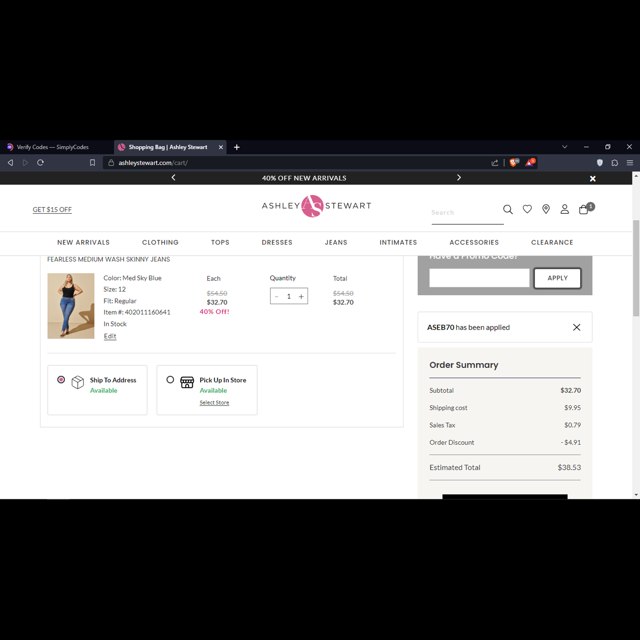Go back with browser back arrow

pyautogui.click(x=11, y=163)
